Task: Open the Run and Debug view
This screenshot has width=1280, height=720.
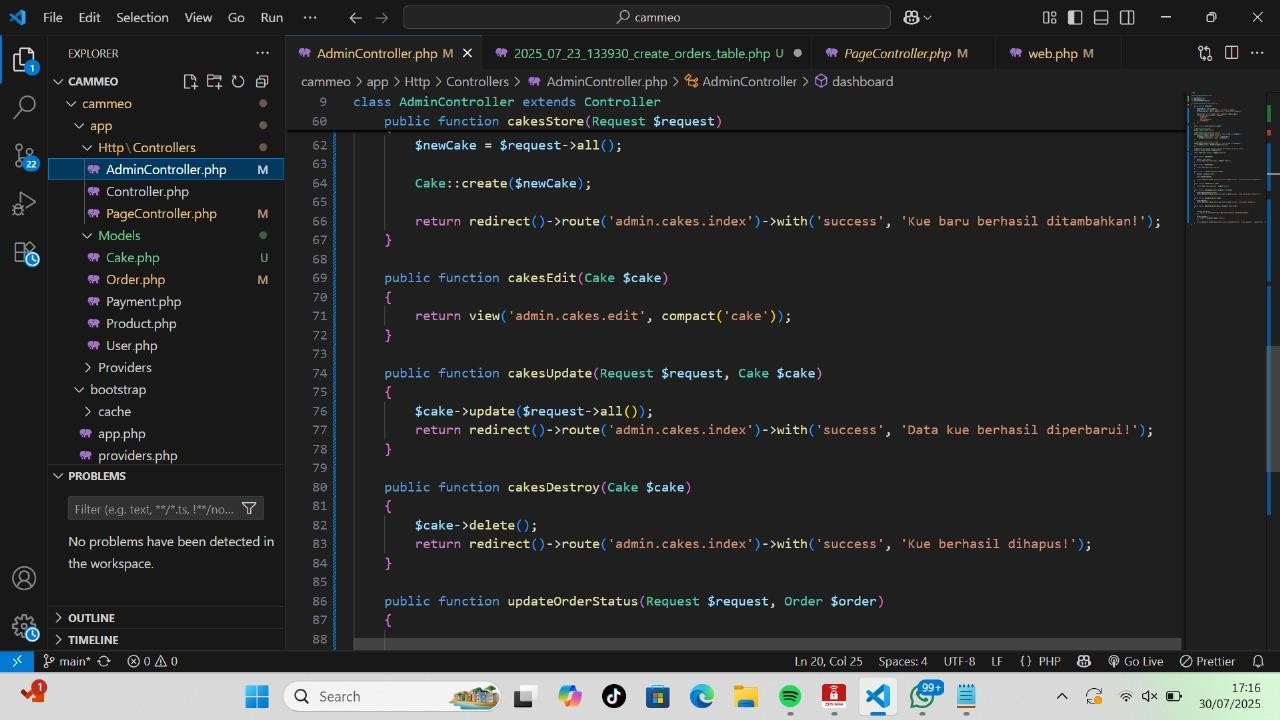Action: [x=24, y=204]
